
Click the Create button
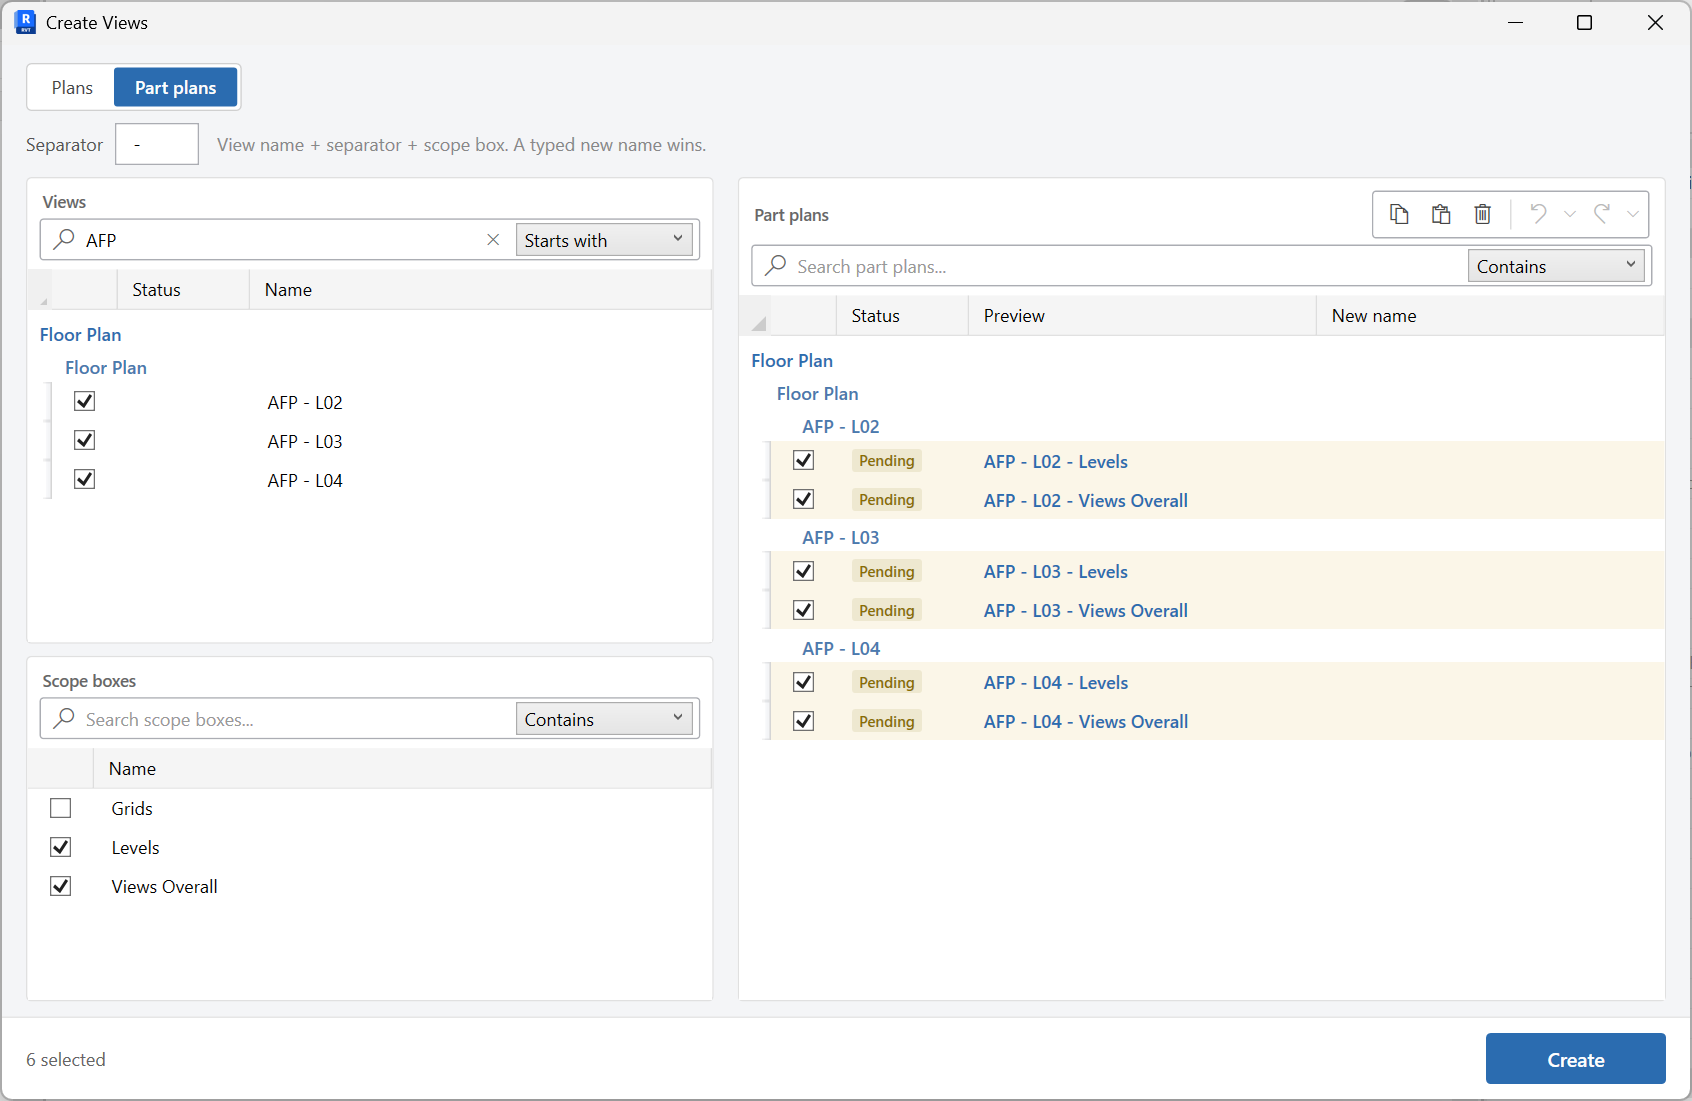coord(1576,1059)
